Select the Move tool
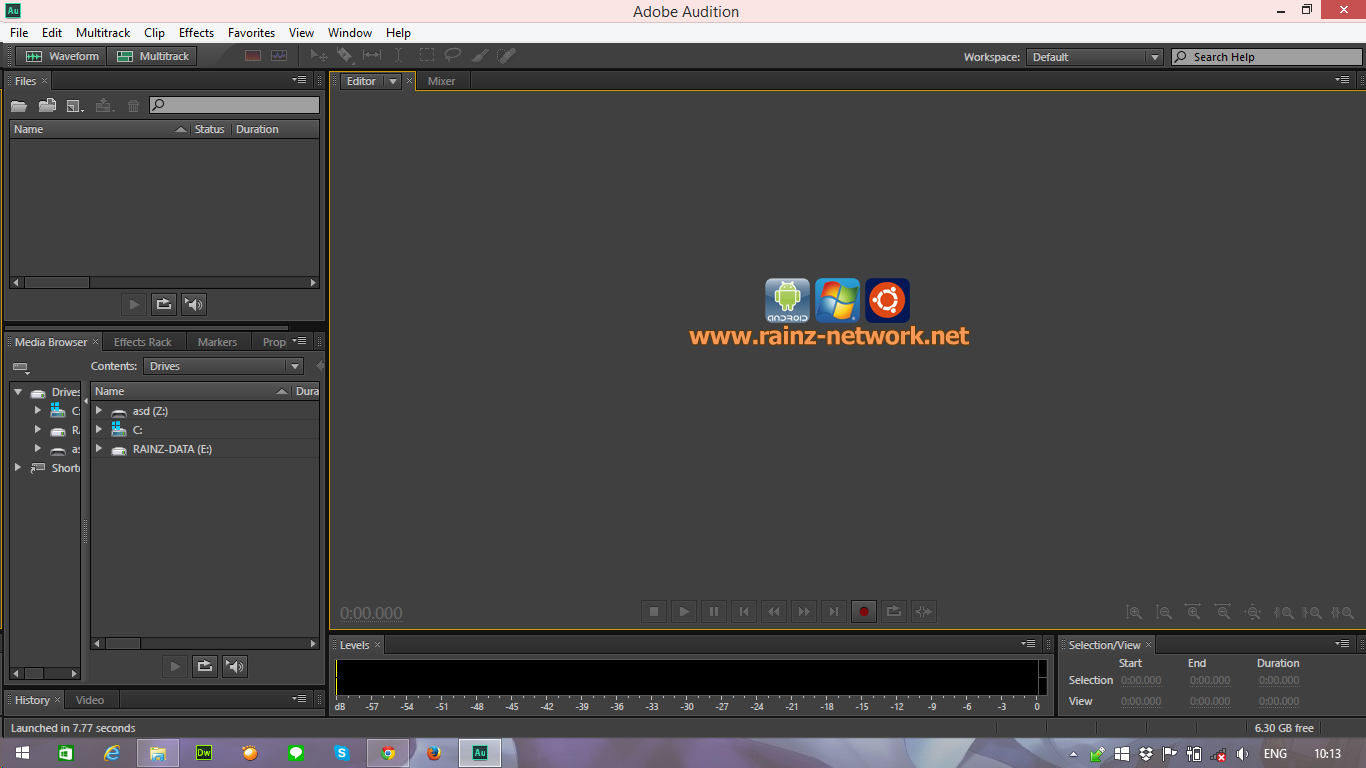The image size is (1366, 768). click(319, 56)
